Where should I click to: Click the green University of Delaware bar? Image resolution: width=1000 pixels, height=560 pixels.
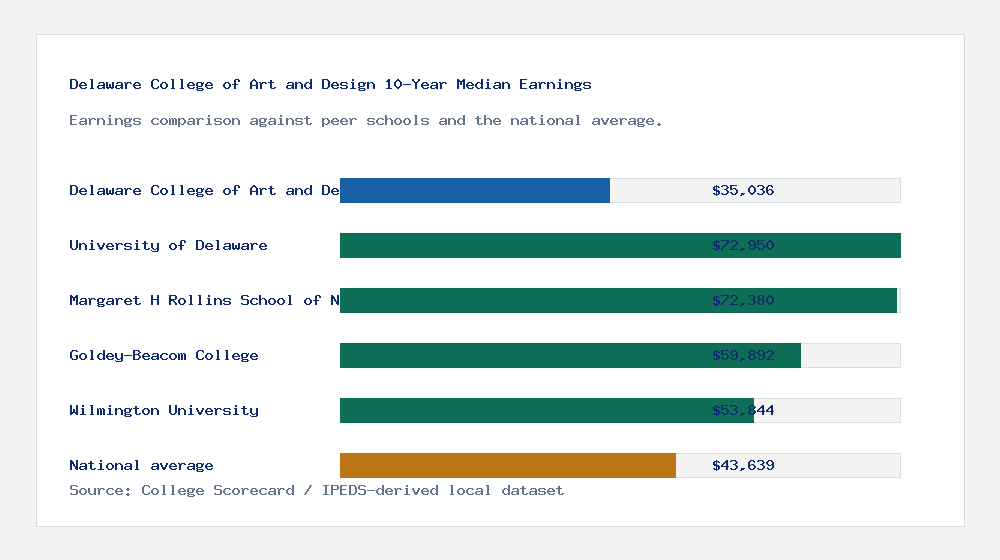[620, 246]
